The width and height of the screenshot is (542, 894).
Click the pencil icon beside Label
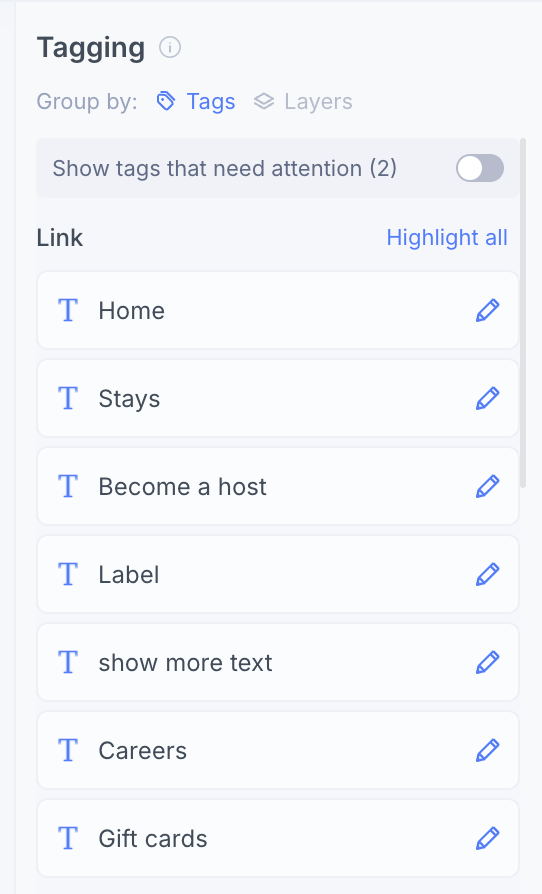pos(487,574)
